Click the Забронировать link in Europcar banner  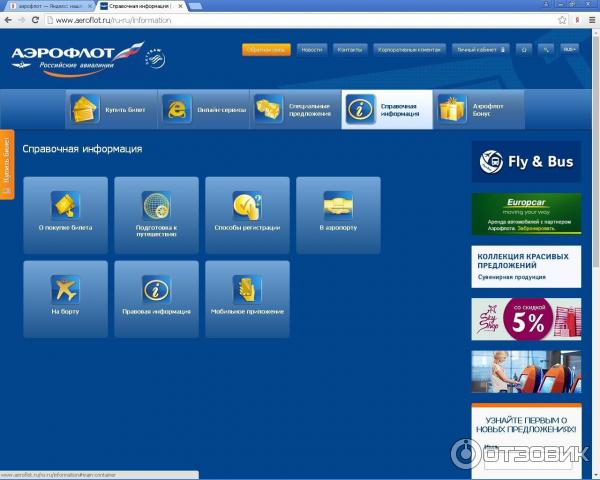click(536, 229)
